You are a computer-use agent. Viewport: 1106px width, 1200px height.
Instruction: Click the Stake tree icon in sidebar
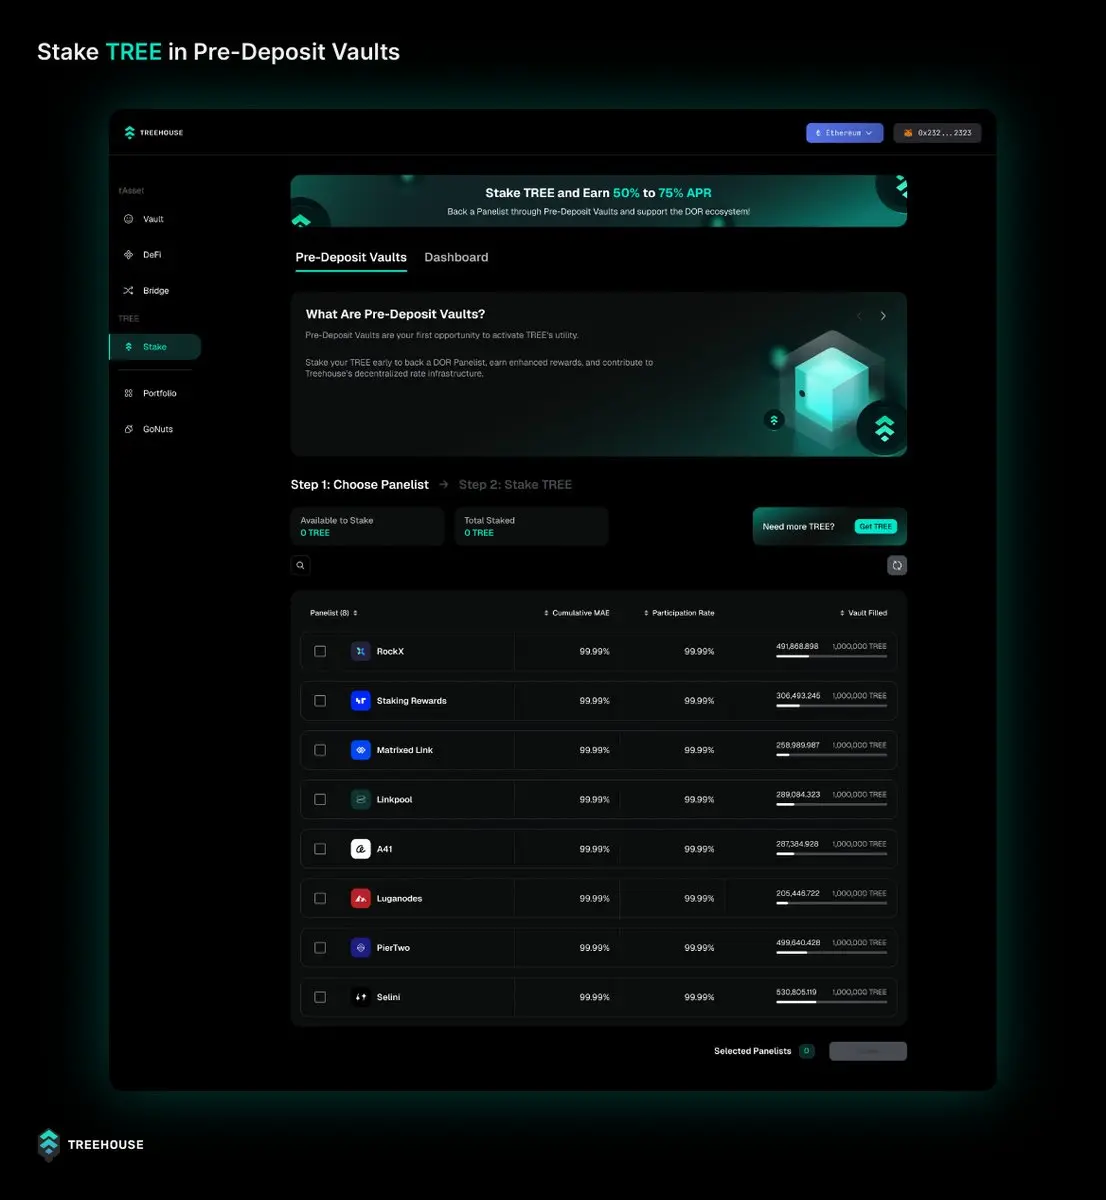(128, 347)
